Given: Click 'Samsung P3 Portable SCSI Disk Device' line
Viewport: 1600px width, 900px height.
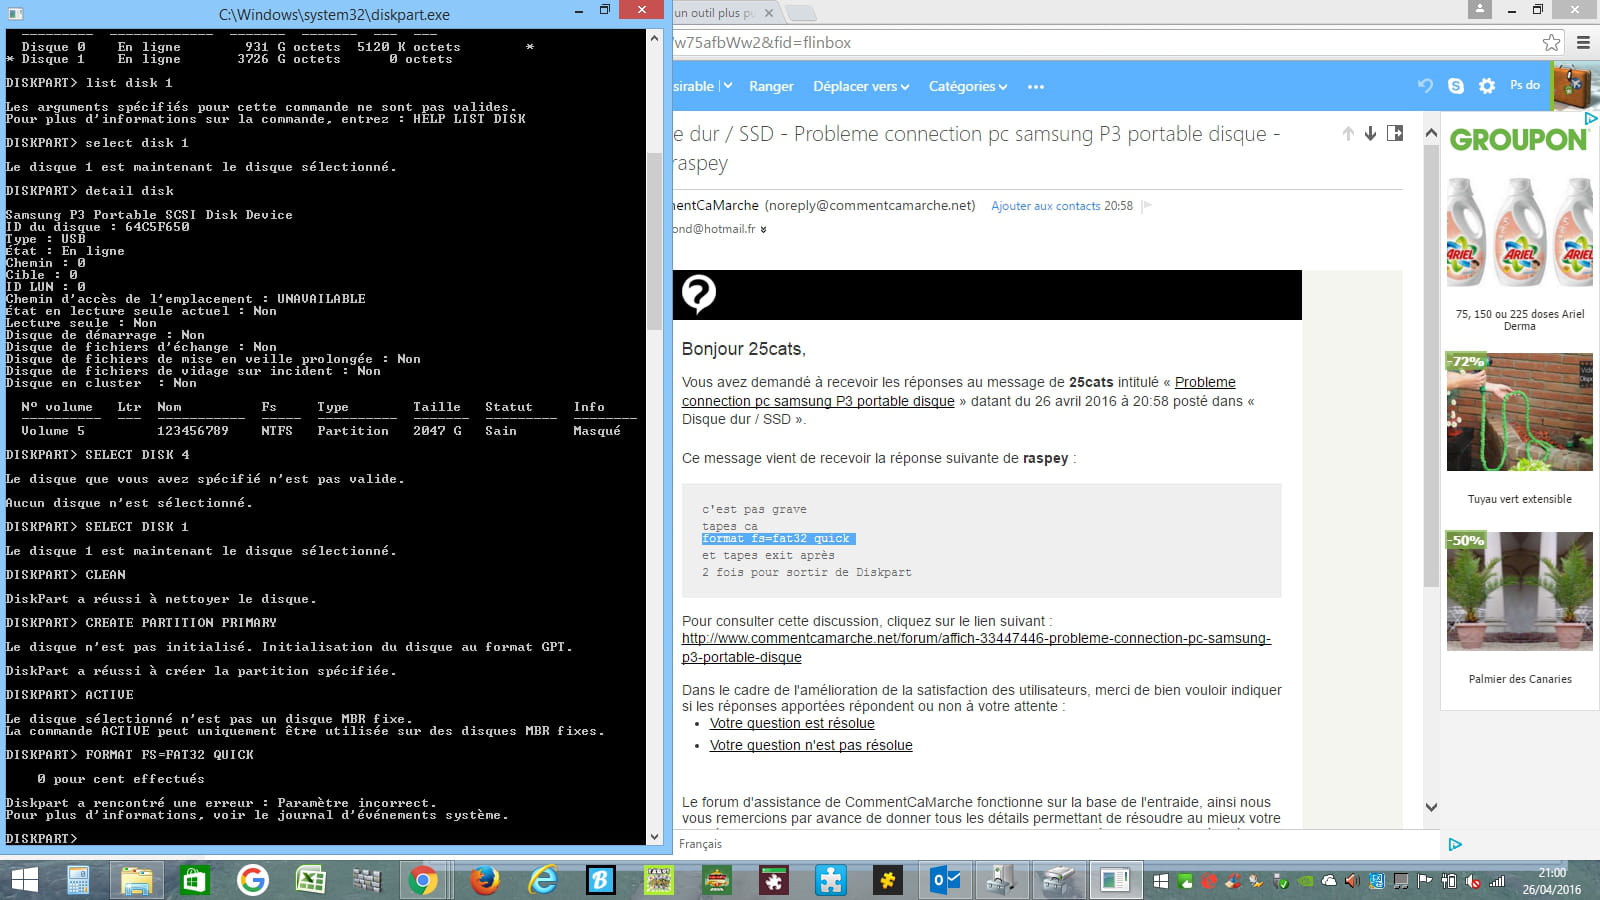Looking at the screenshot, I should pos(149,215).
